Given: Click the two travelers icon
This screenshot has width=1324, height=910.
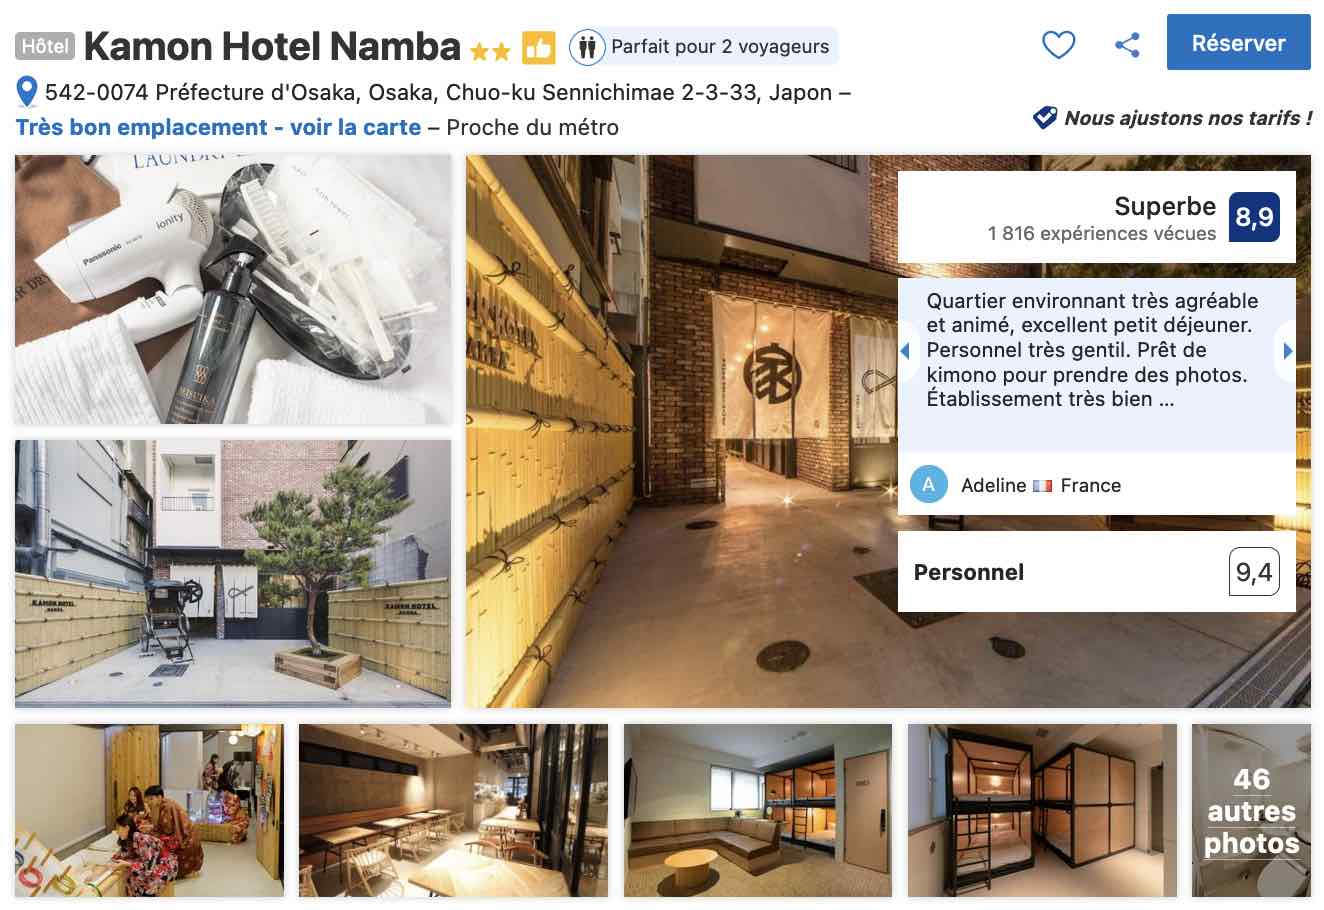Looking at the screenshot, I should (587, 46).
